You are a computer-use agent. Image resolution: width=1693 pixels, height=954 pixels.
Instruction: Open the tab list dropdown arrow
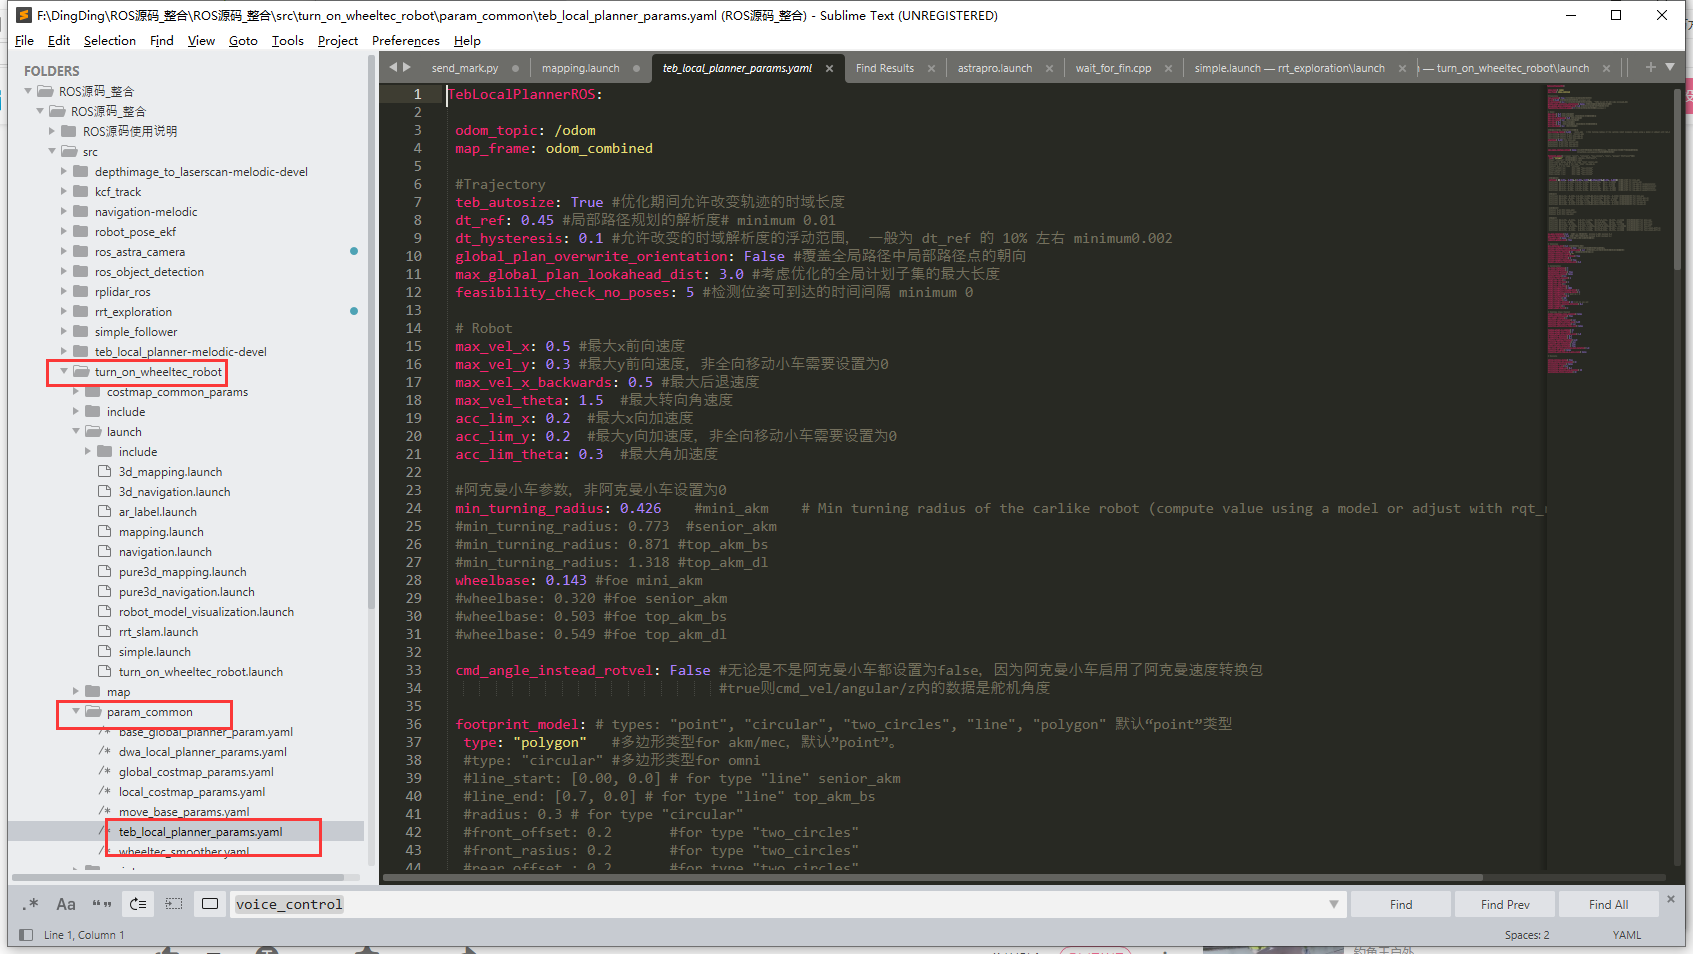(1670, 67)
